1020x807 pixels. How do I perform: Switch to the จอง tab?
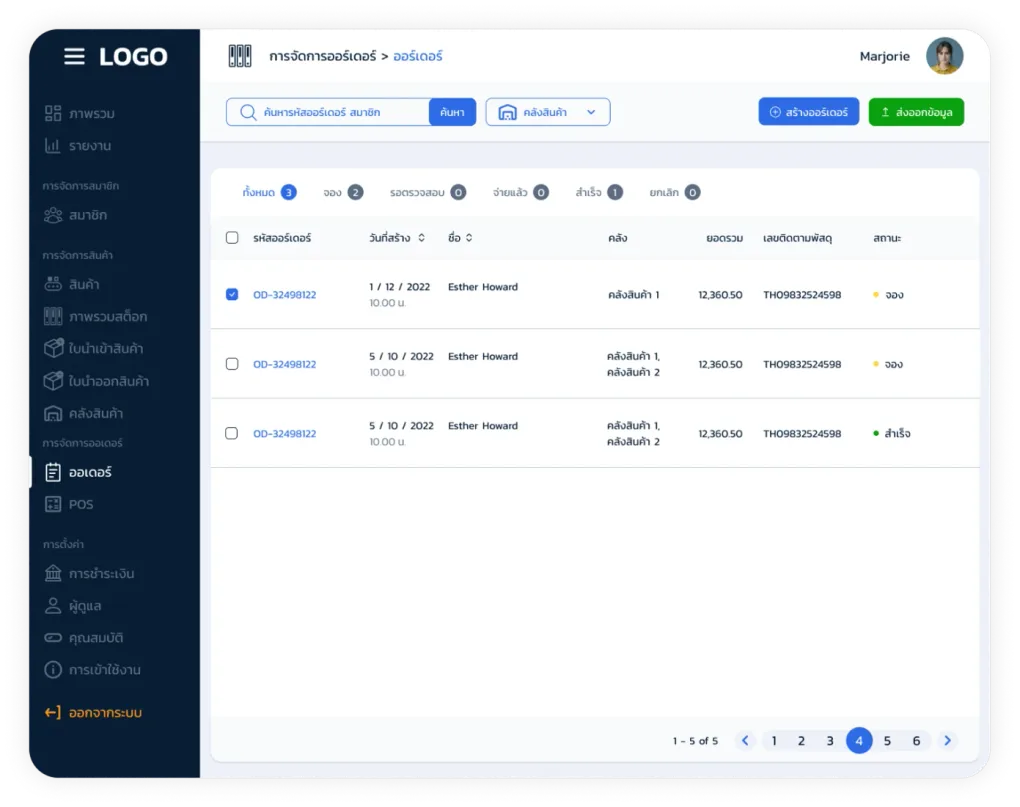pyautogui.click(x=343, y=192)
